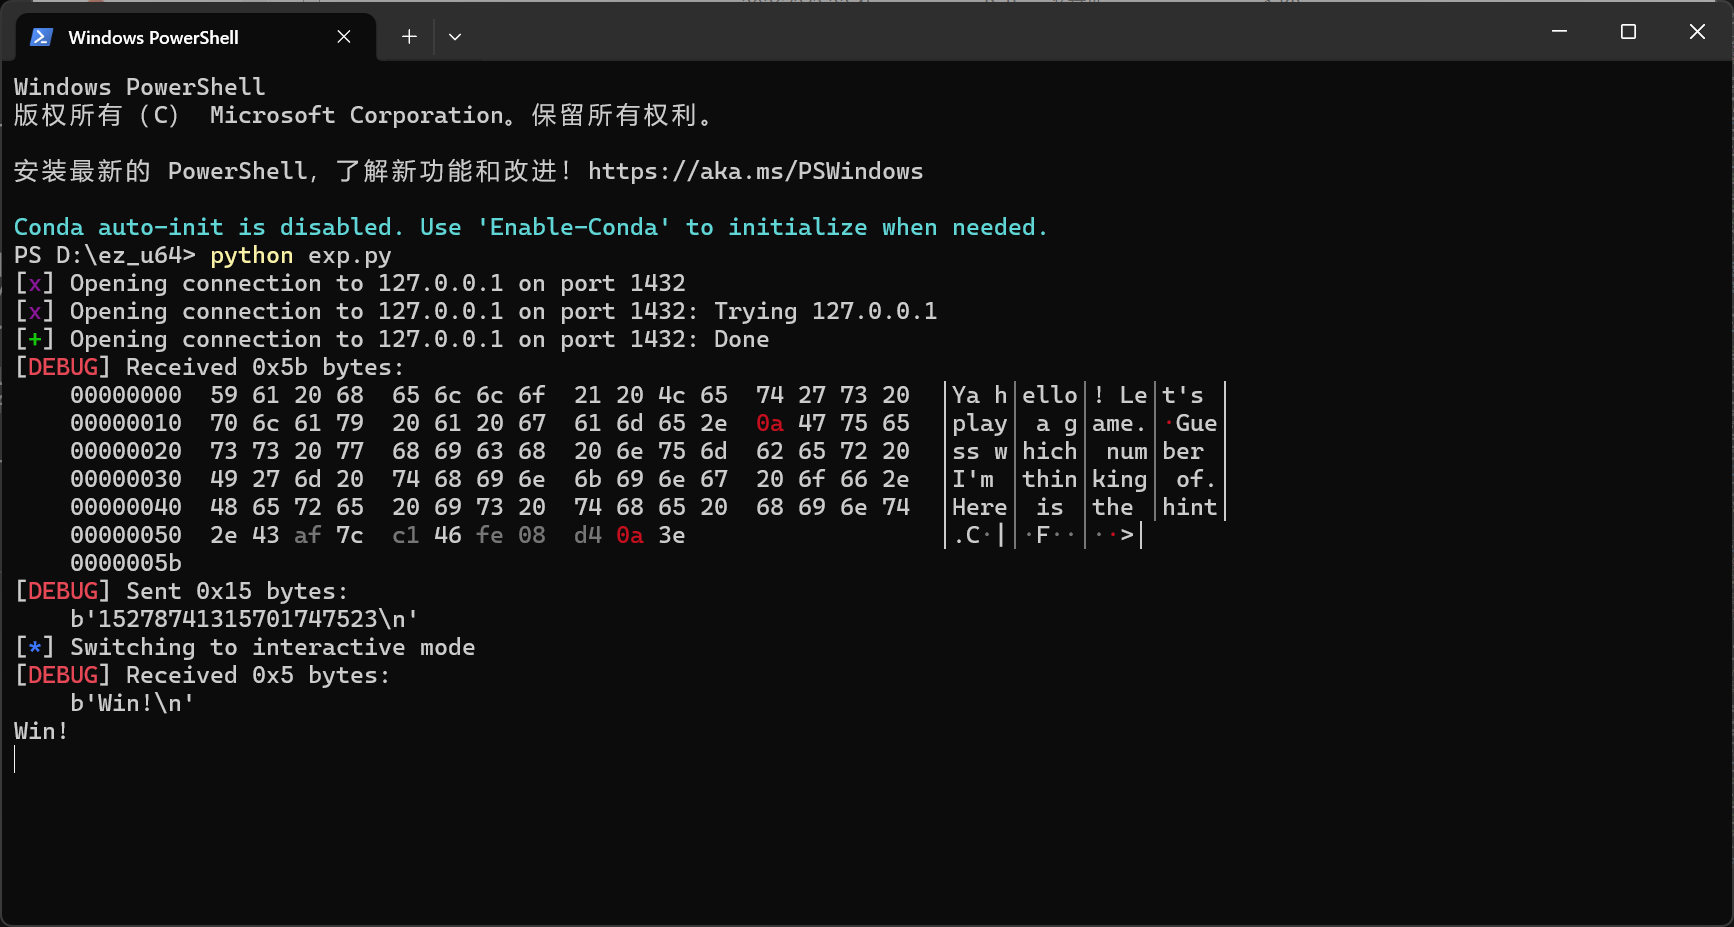The width and height of the screenshot is (1734, 927).
Task: Click the red 0a byte in row 00000010
Action: coord(769,424)
